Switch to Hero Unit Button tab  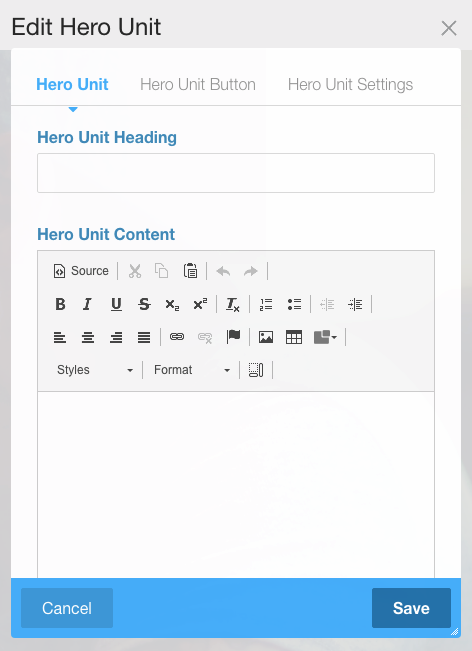198,84
